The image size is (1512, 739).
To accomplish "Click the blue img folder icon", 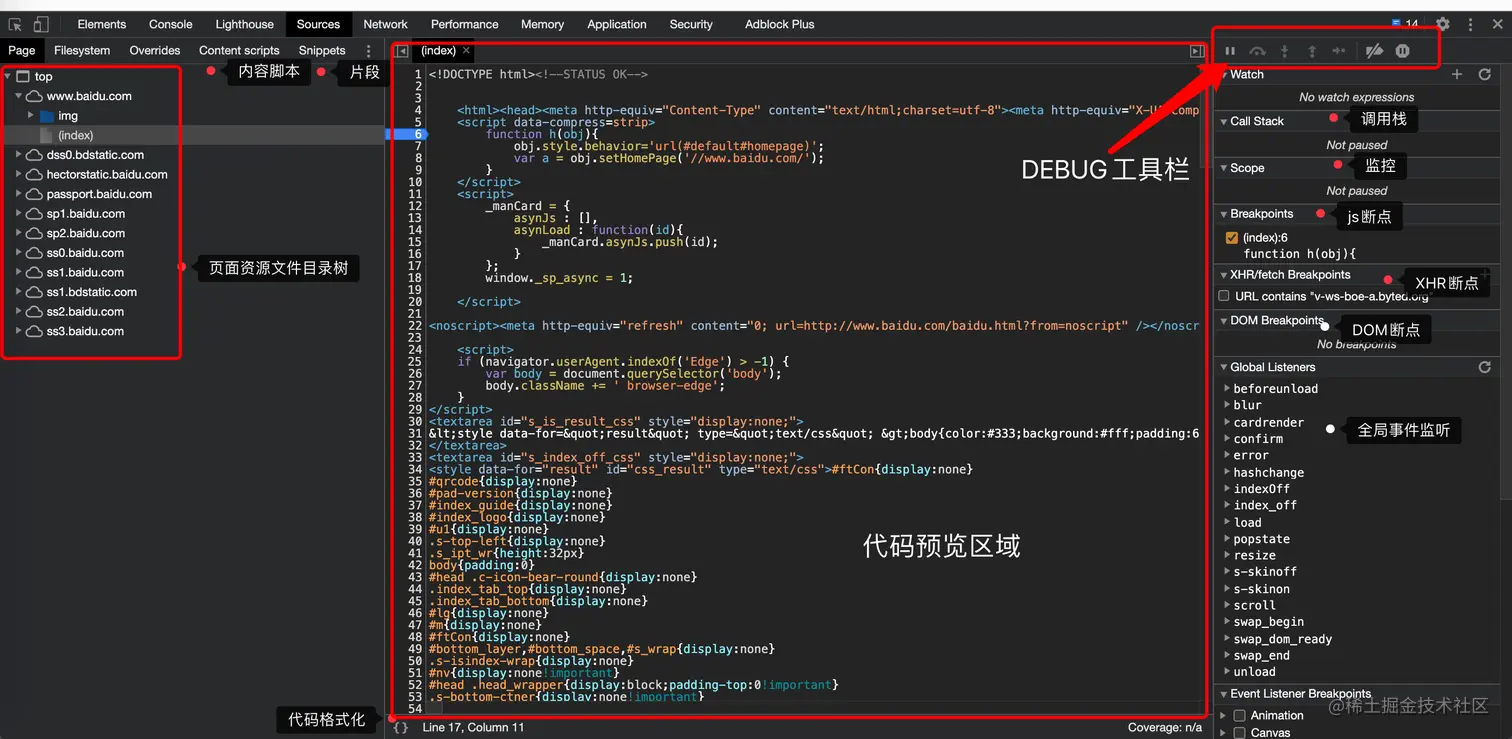I will (x=46, y=116).
